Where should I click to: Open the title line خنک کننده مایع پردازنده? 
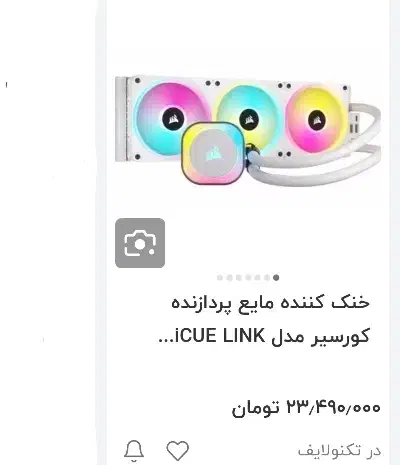click(270, 303)
